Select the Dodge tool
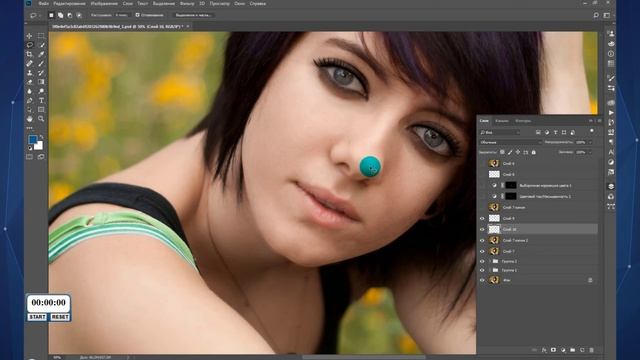This screenshot has height=360, width=640. (x=41, y=91)
